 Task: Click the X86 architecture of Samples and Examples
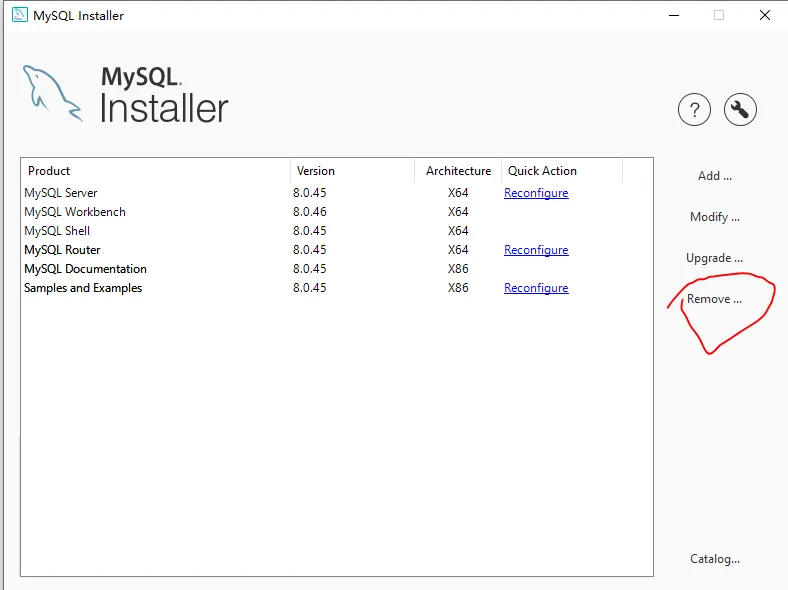point(458,288)
